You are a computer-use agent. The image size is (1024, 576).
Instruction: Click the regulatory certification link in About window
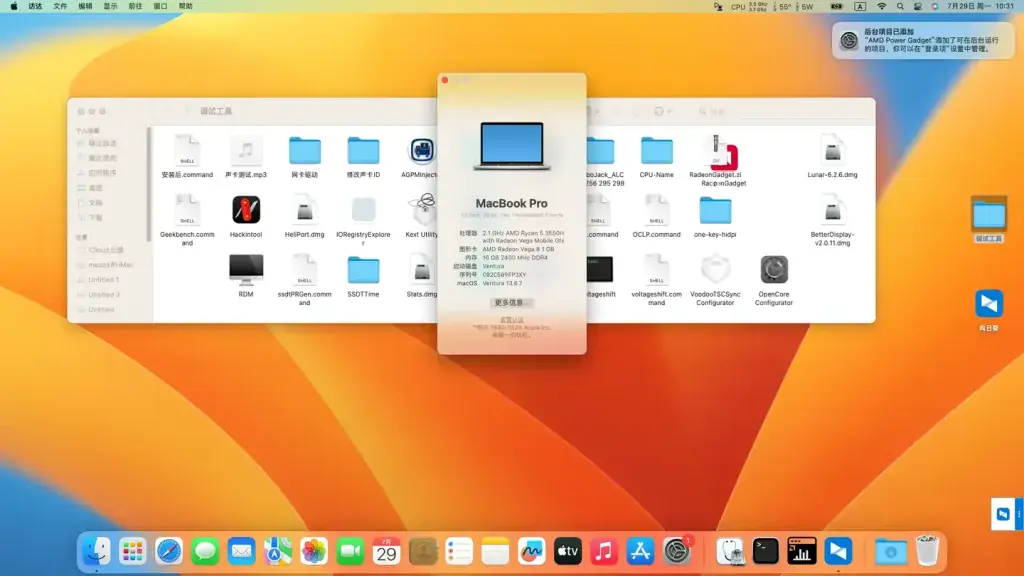pos(511,320)
